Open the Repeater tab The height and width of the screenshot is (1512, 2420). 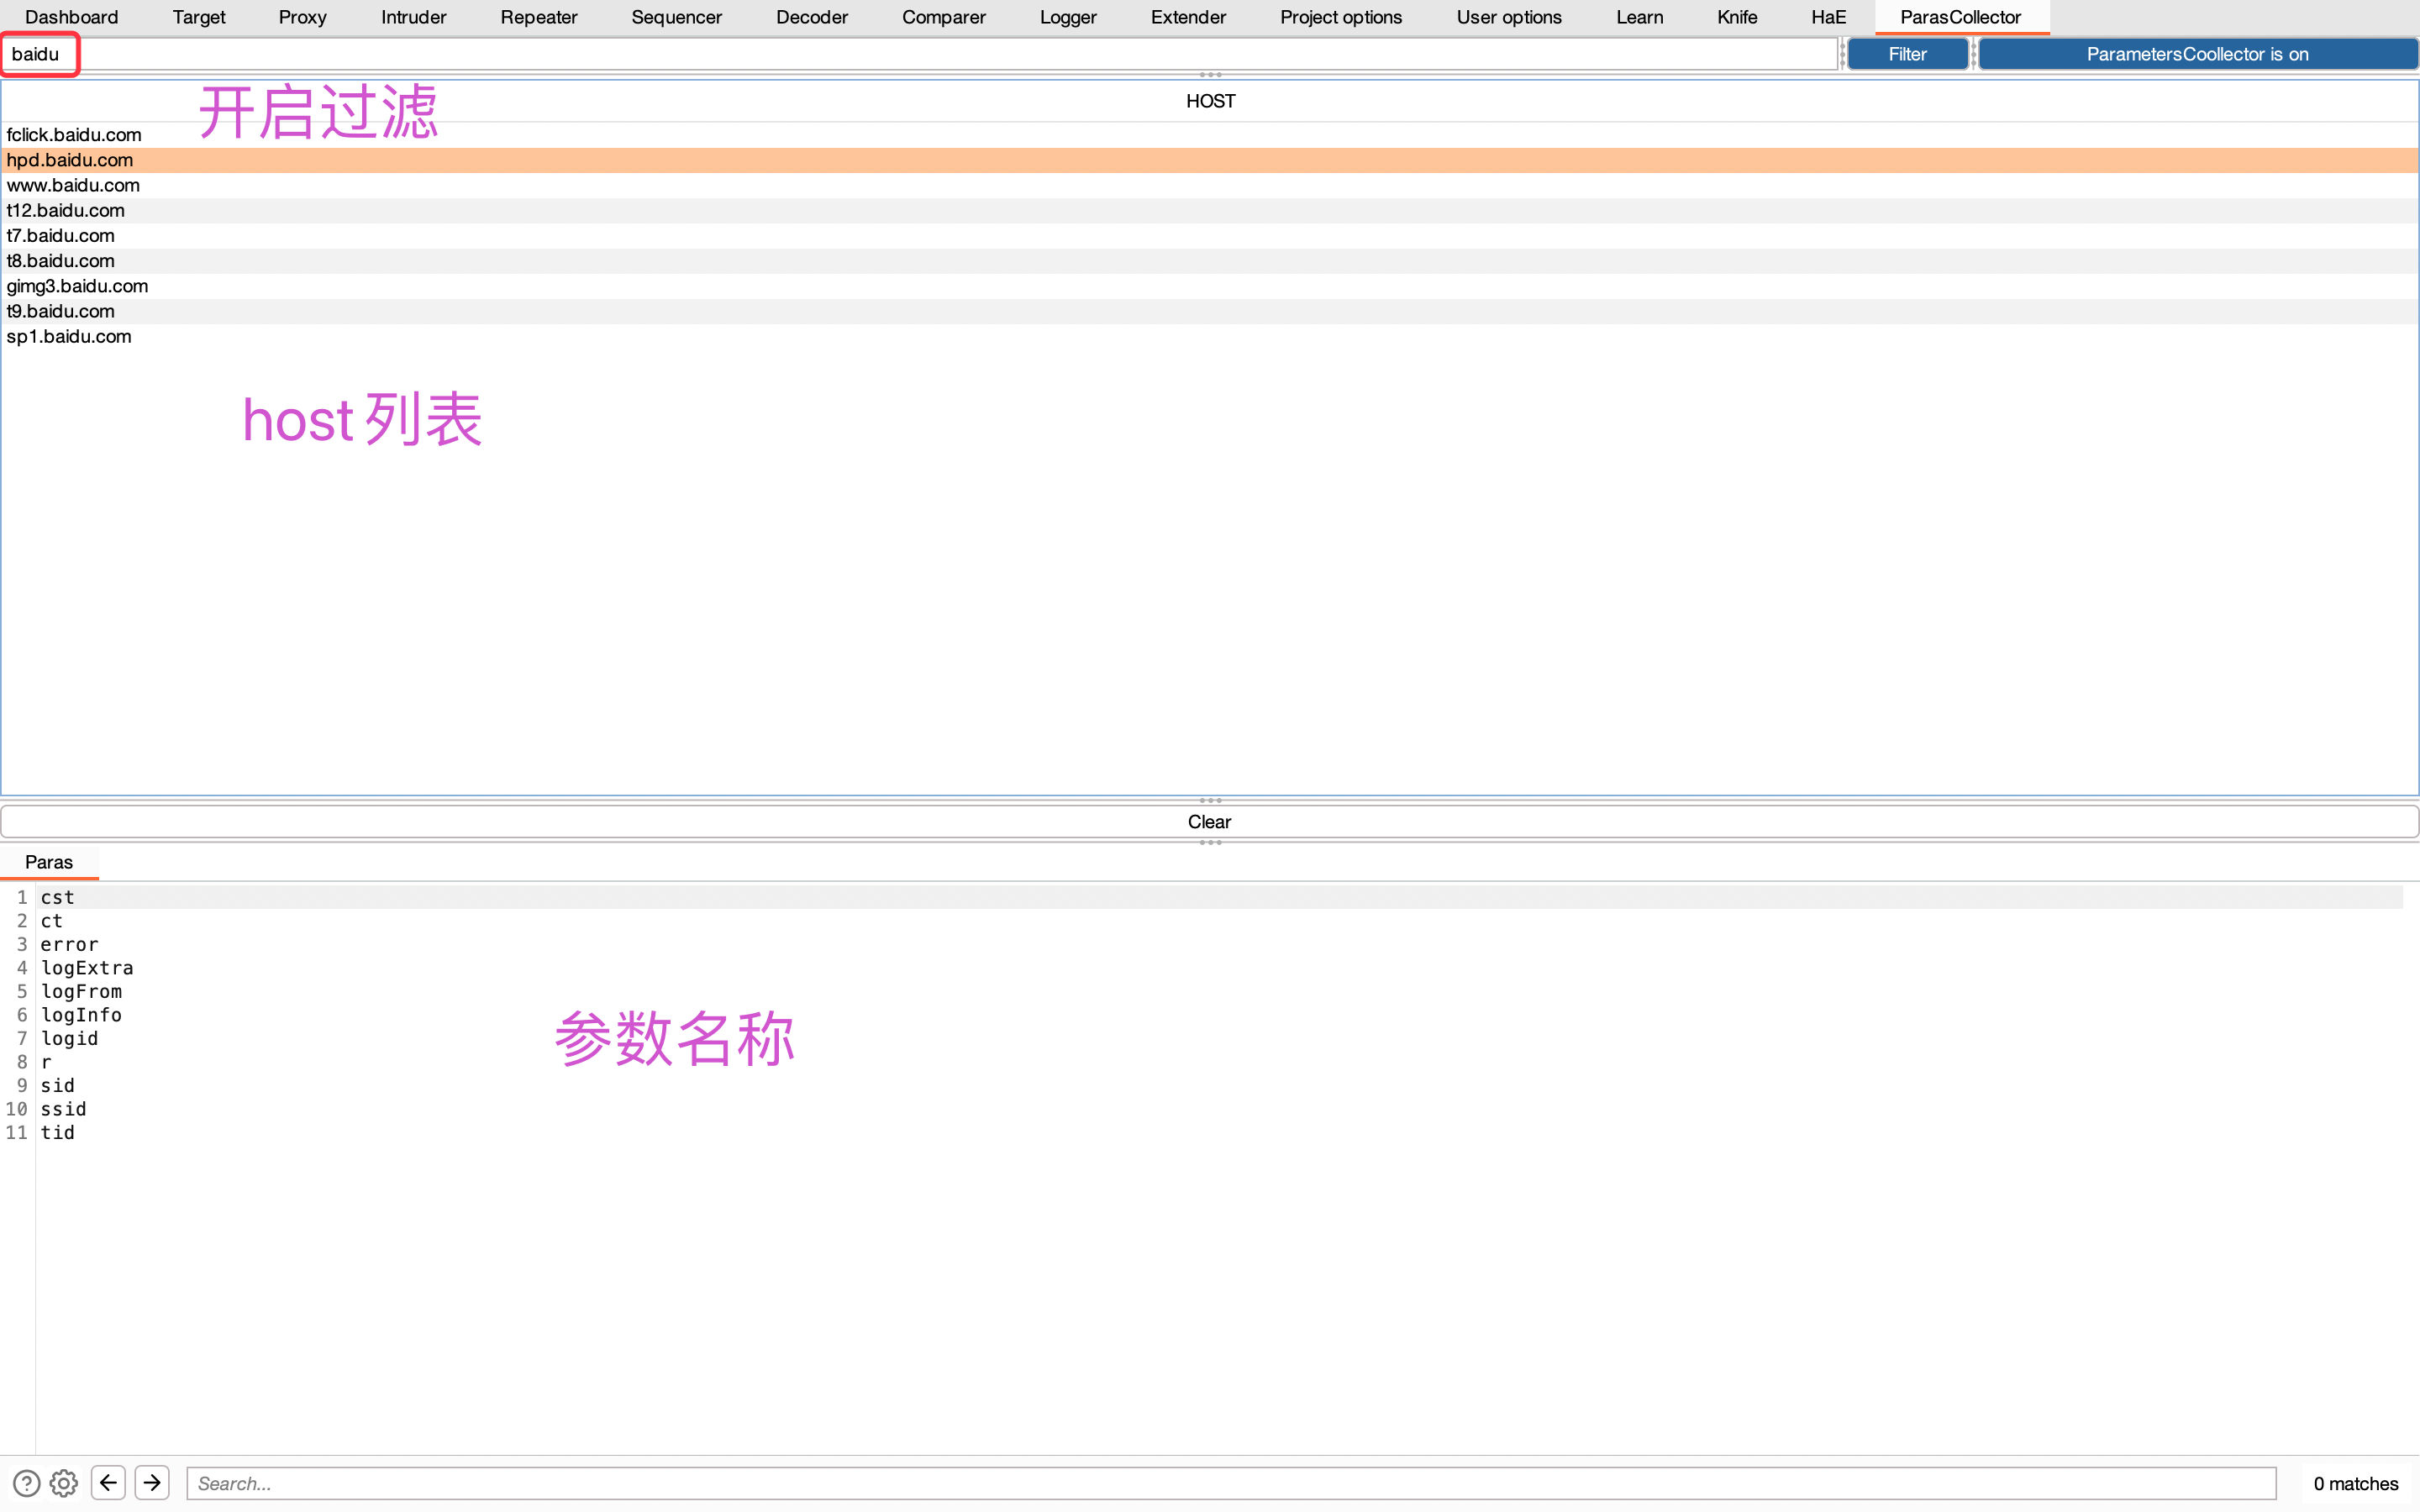[538, 17]
